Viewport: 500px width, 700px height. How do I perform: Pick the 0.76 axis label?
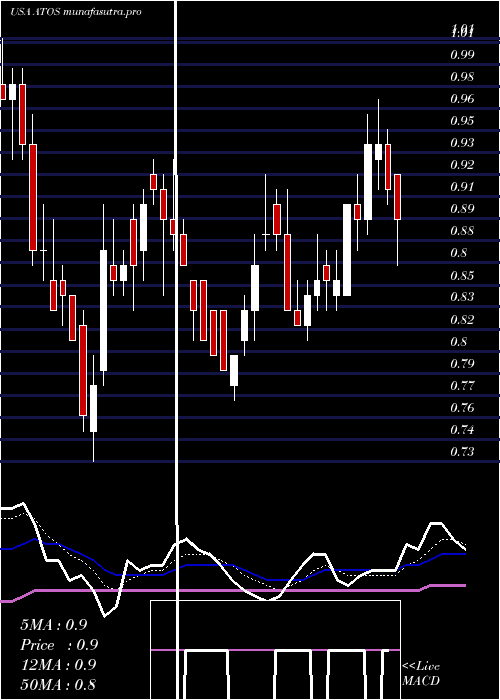click(462, 408)
